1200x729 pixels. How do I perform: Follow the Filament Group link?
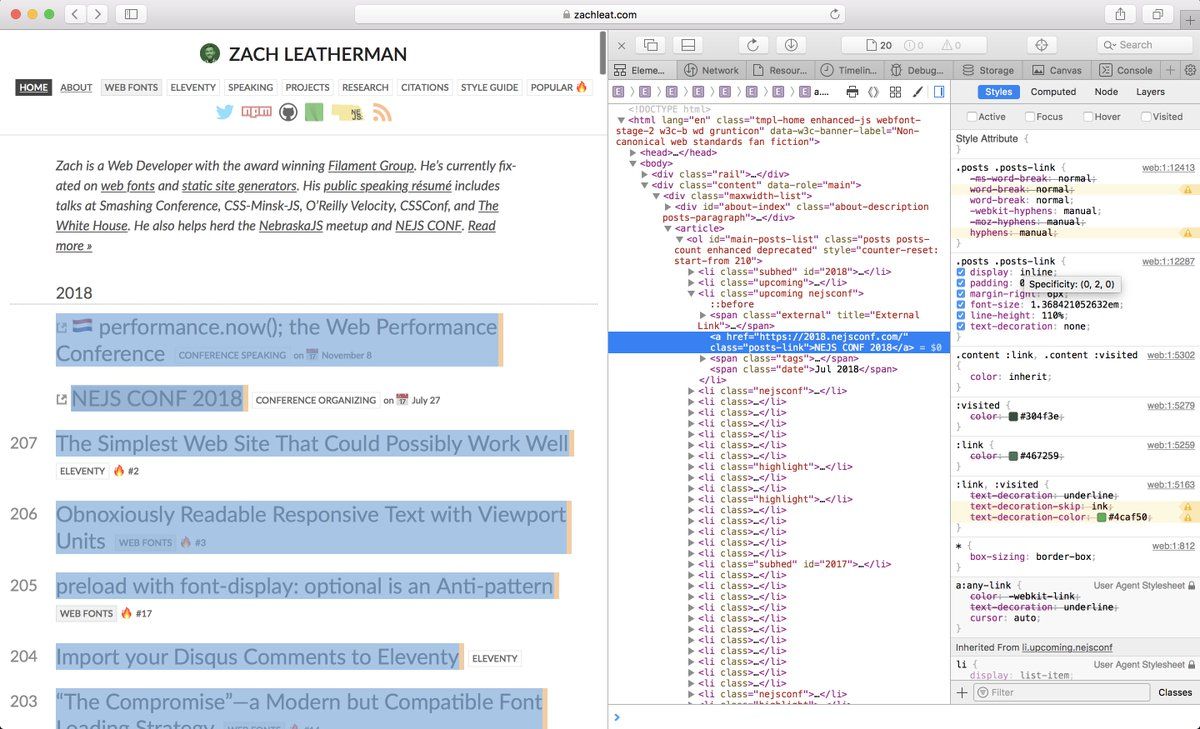pos(370,166)
